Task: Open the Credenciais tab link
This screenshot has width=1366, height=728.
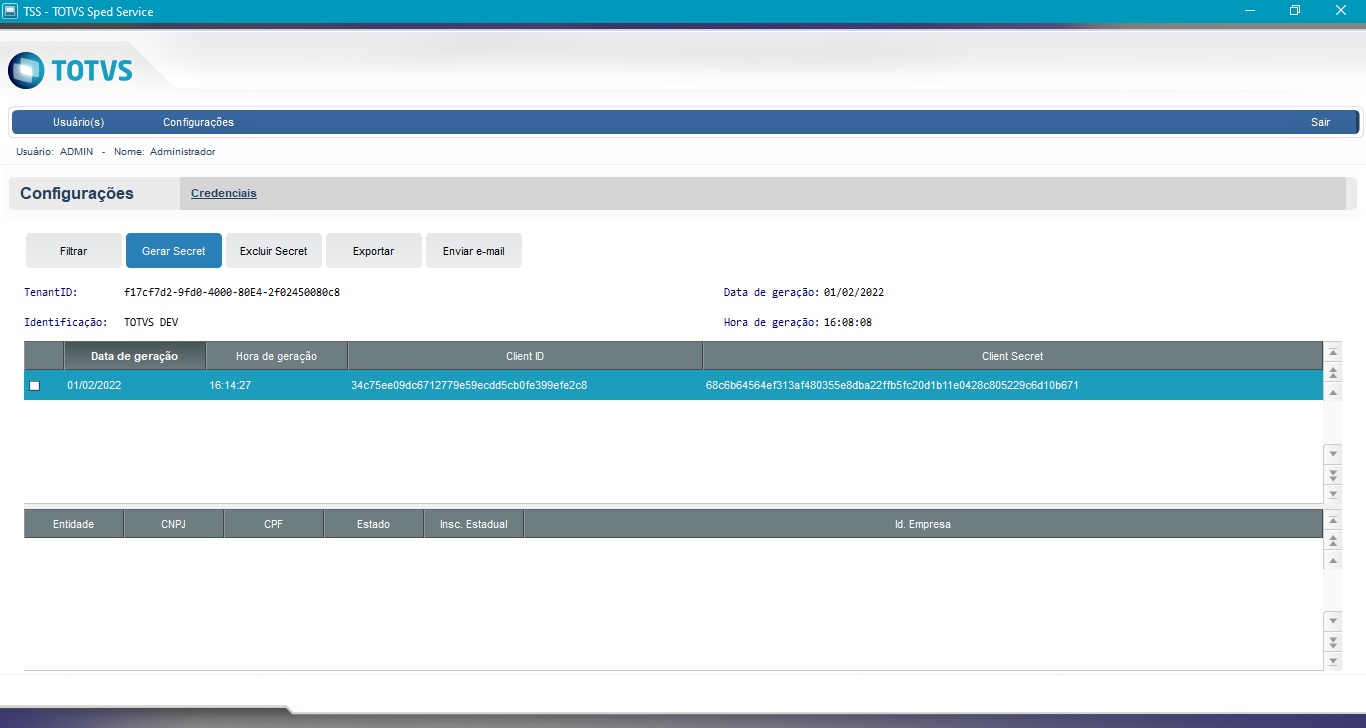Action: (x=224, y=193)
